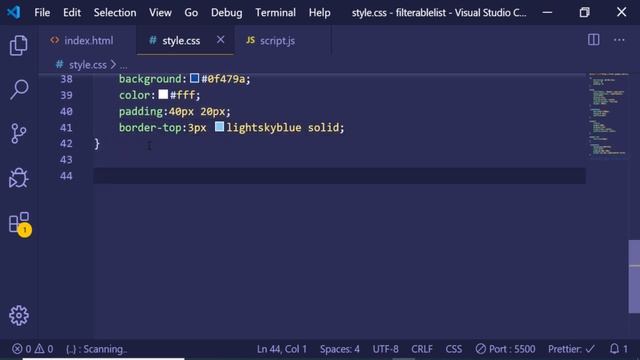Open the #fff white color swatch

pos(163,94)
